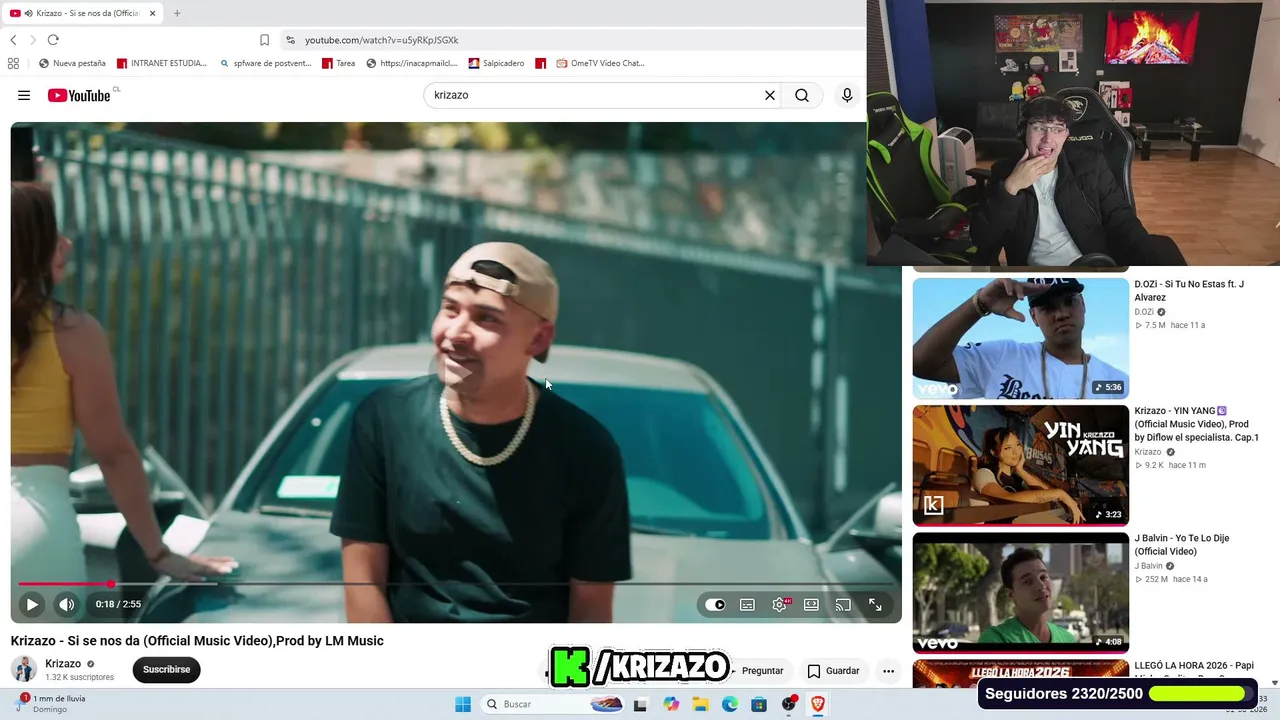1280x720 pixels.
Task: Toggle the autoplay switch in the player
Action: 715,604
